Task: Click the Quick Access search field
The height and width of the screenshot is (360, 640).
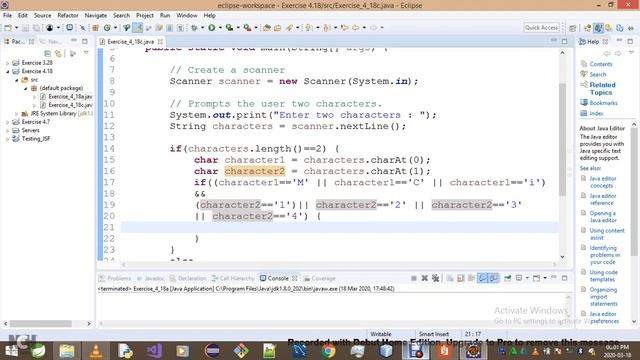Action: [x=542, y=27]
